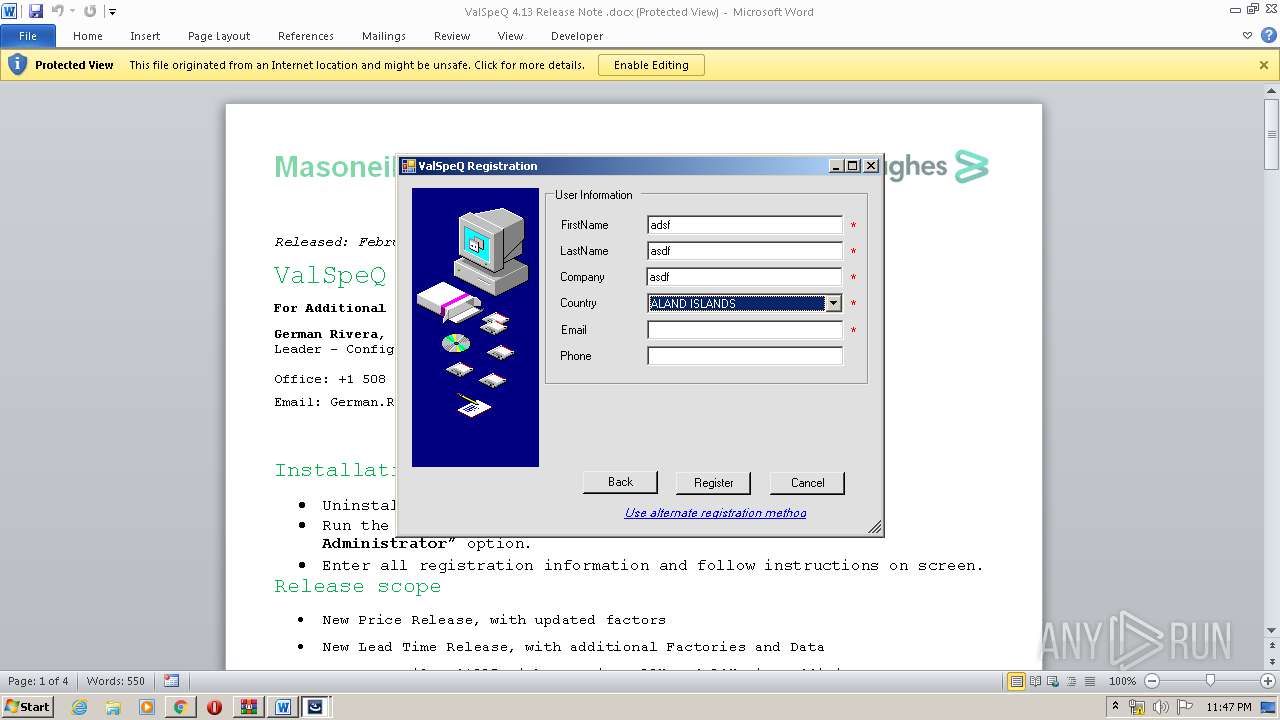Click the Redo repeat icon in Word's toolbar
Viewport: 1280px width, 720px height.
90,11
